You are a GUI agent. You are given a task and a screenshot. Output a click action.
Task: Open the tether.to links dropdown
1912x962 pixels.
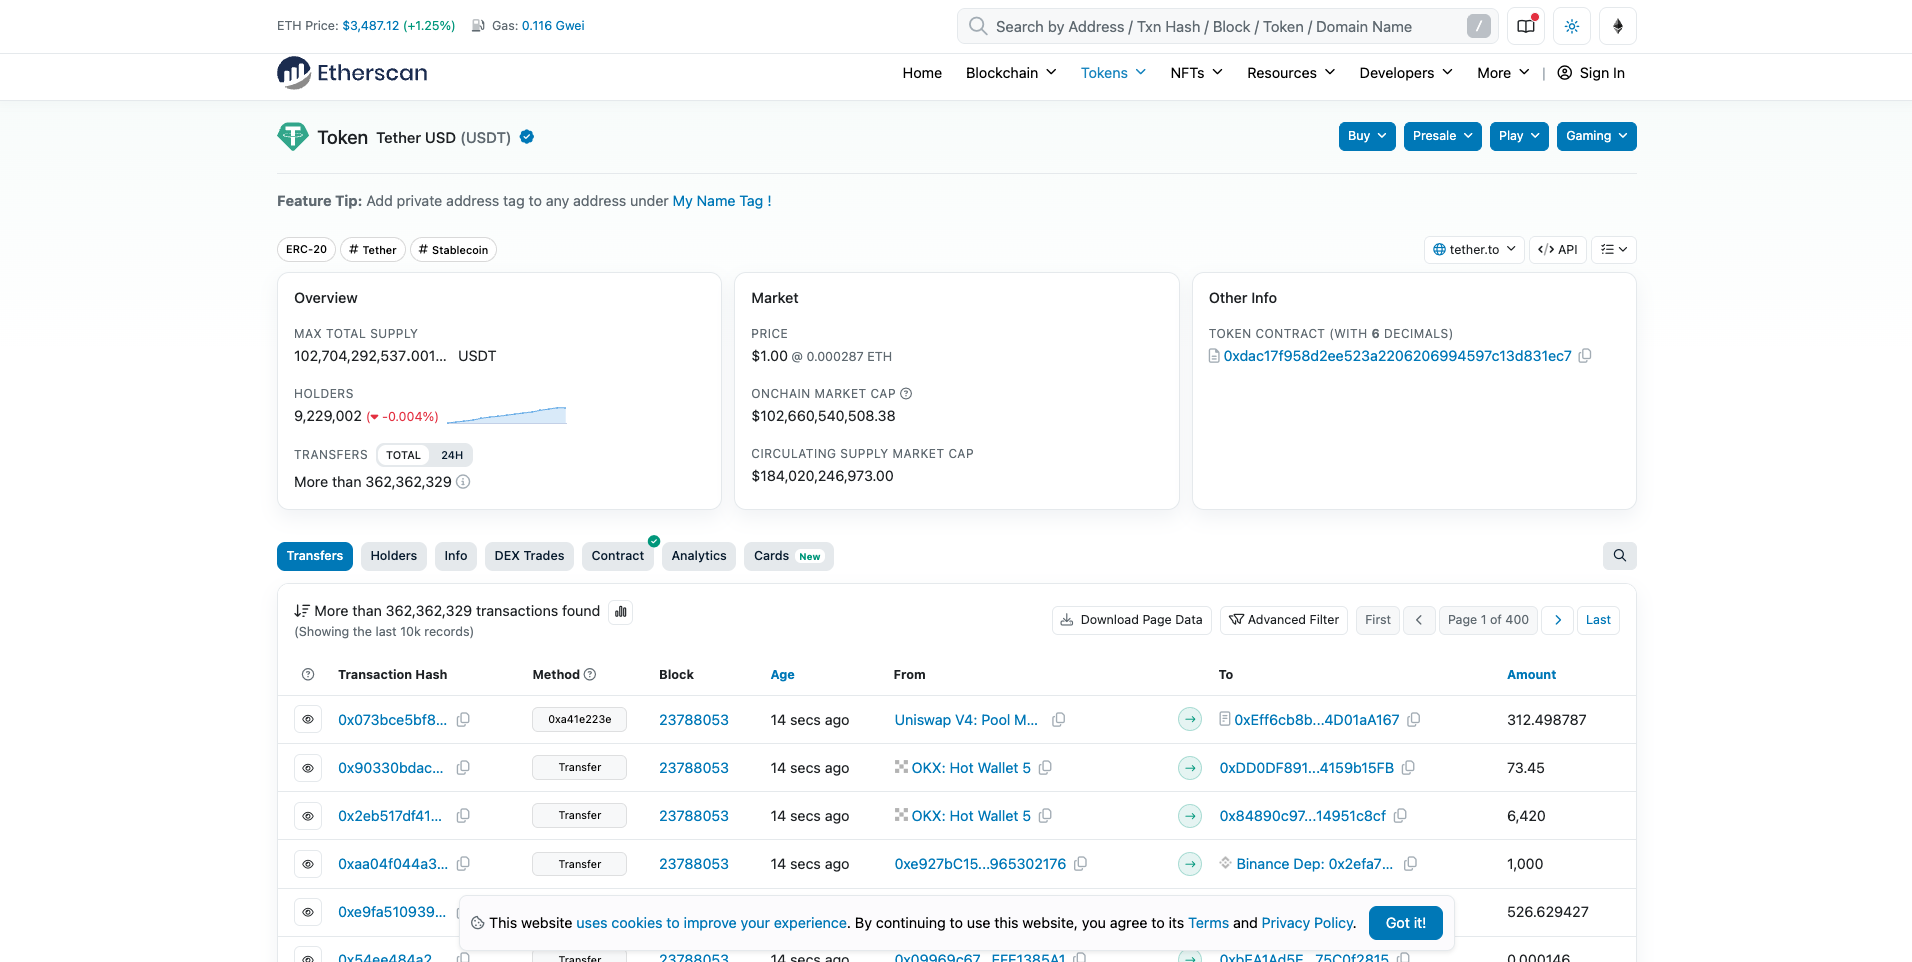coord(1474,250)
